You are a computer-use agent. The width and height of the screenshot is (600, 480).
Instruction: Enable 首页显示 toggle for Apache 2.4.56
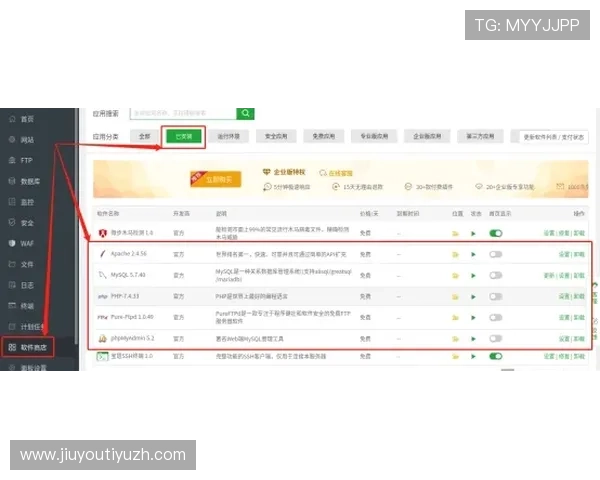[496, 254]
